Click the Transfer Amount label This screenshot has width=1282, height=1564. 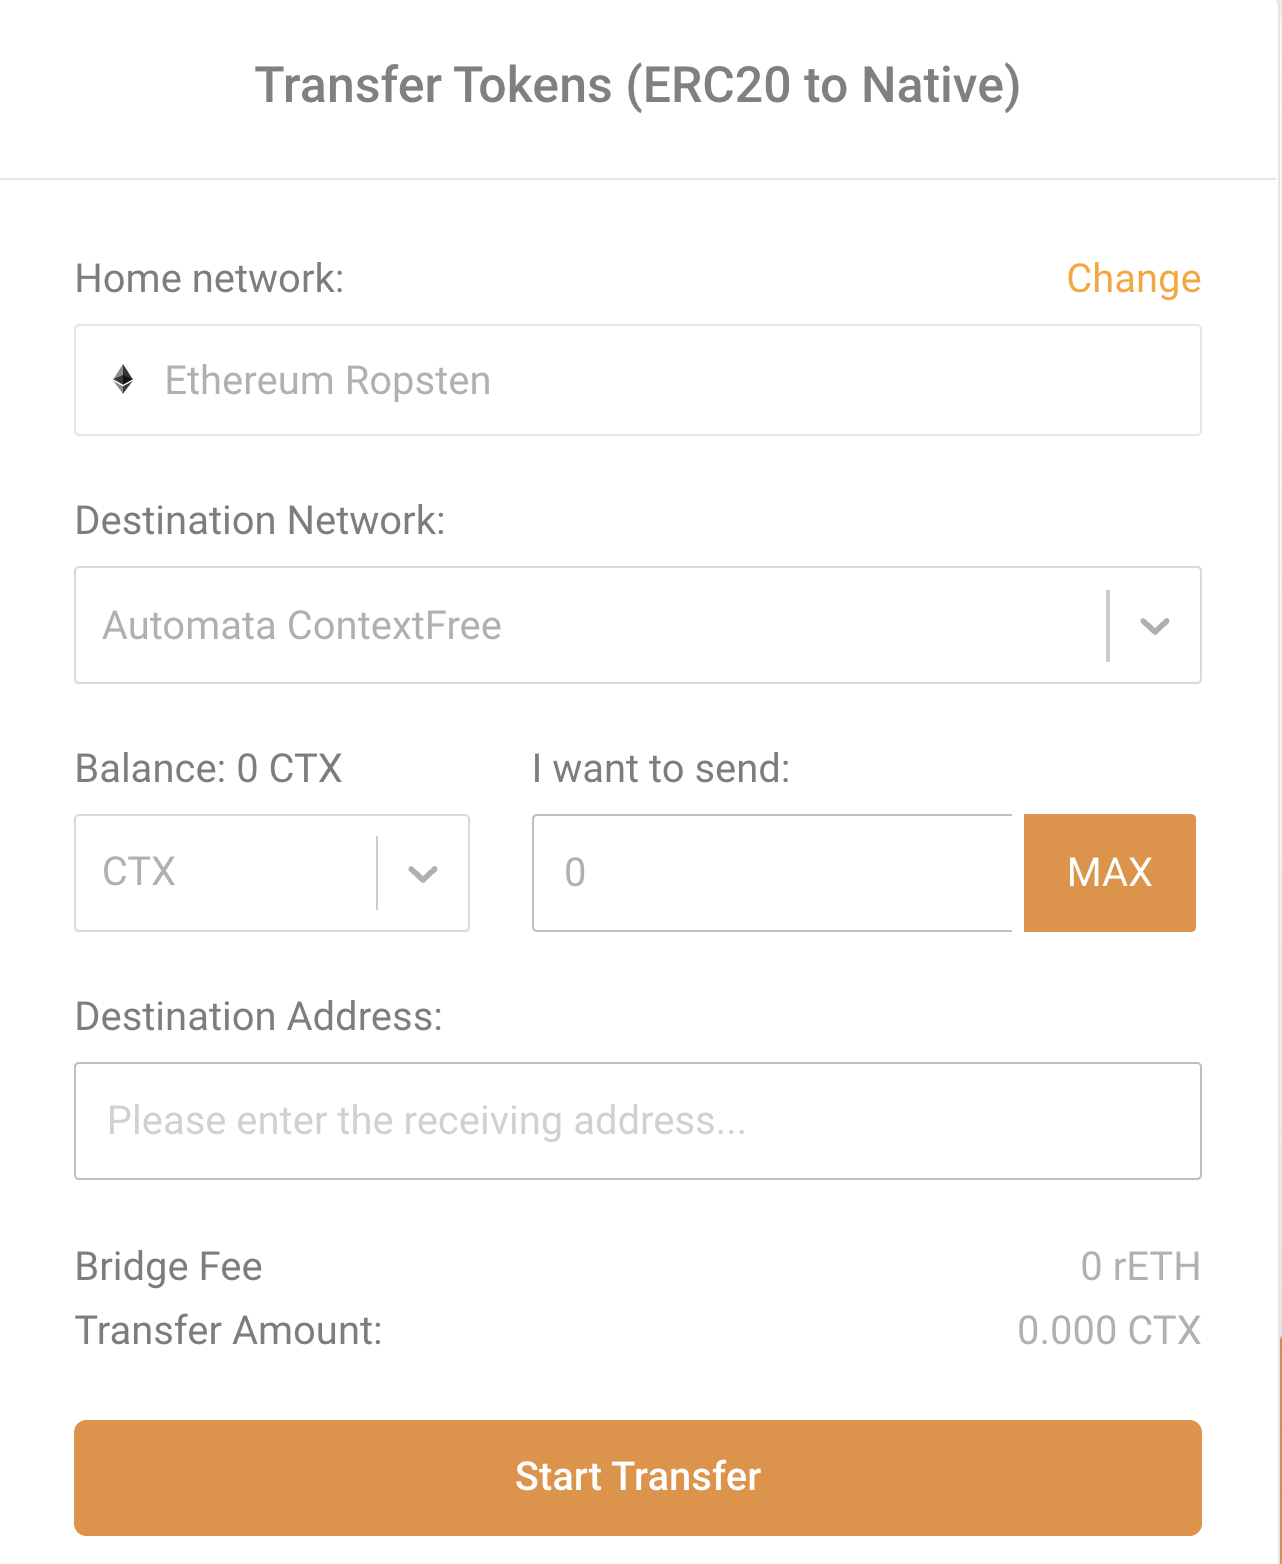(x=229, y=1331)
